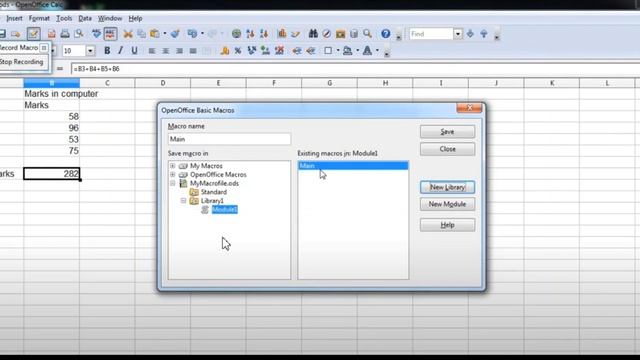
Task: Toggle the AutoSpellcheck icon
Action: coord(110,34)
